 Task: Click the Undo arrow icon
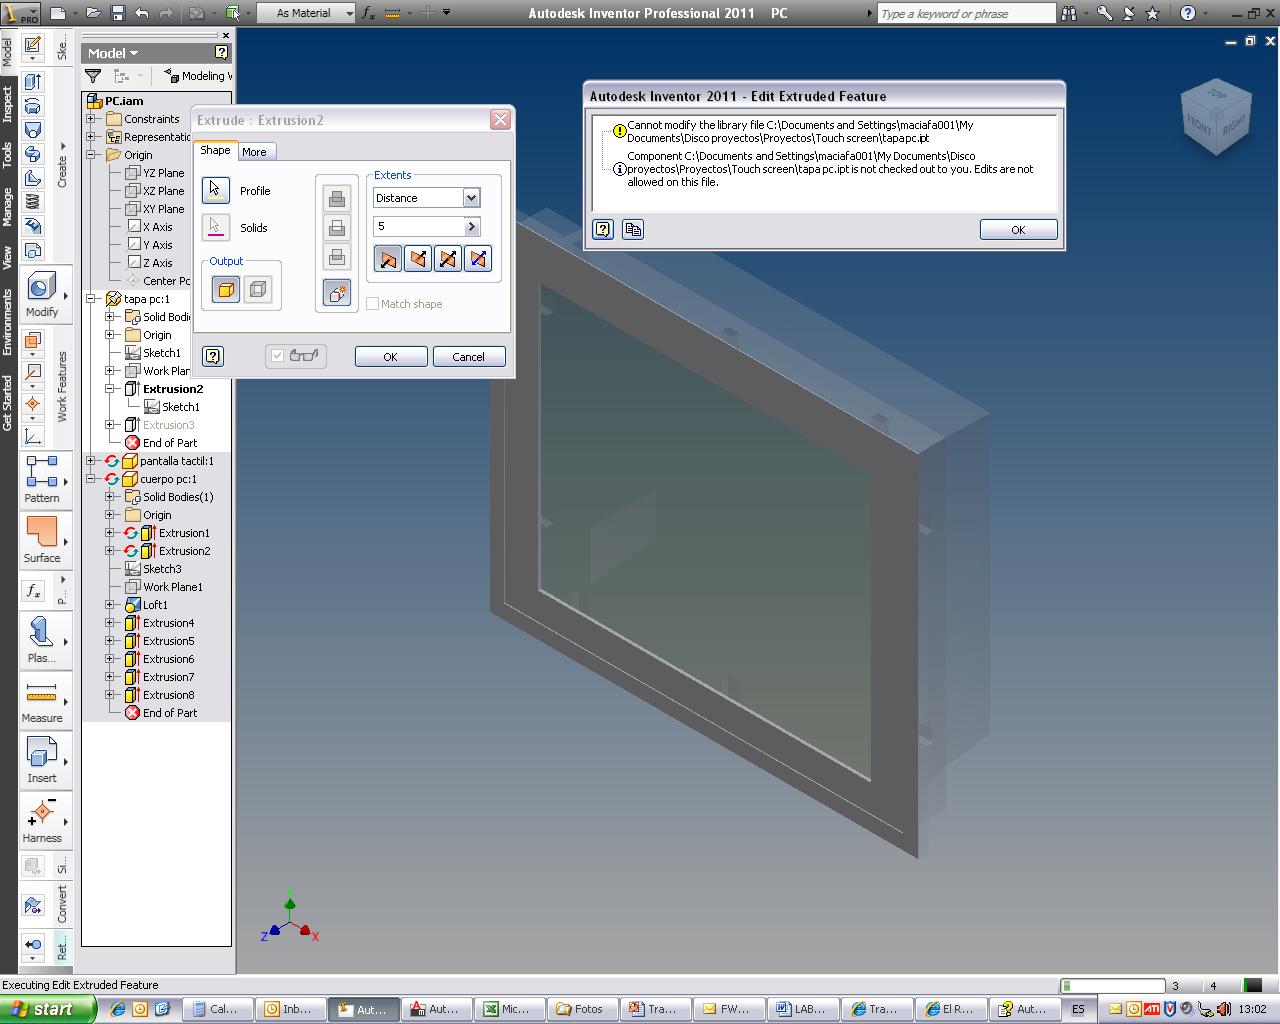[142, 13]
